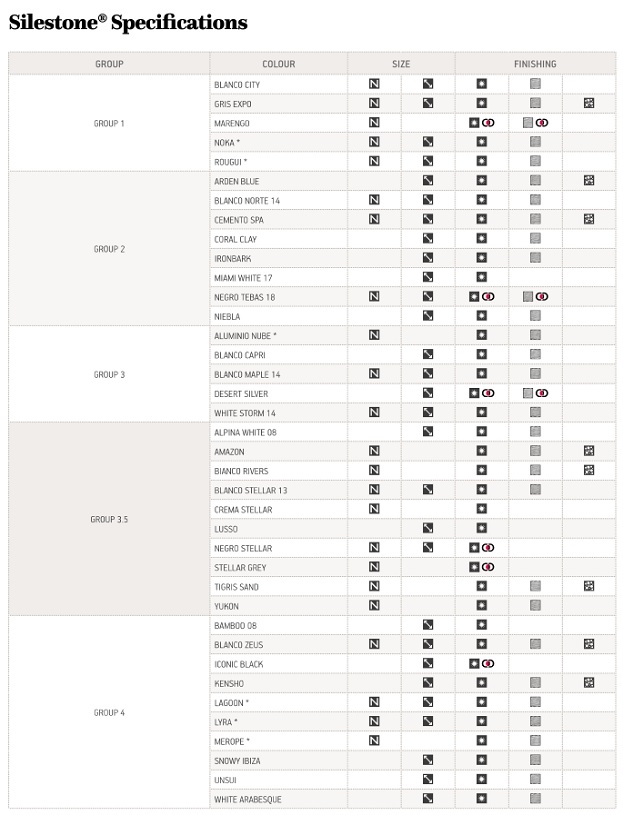Click the N size icon in Blanco City row
Viewport: 623px width, 815px height.
click(374, 85)
